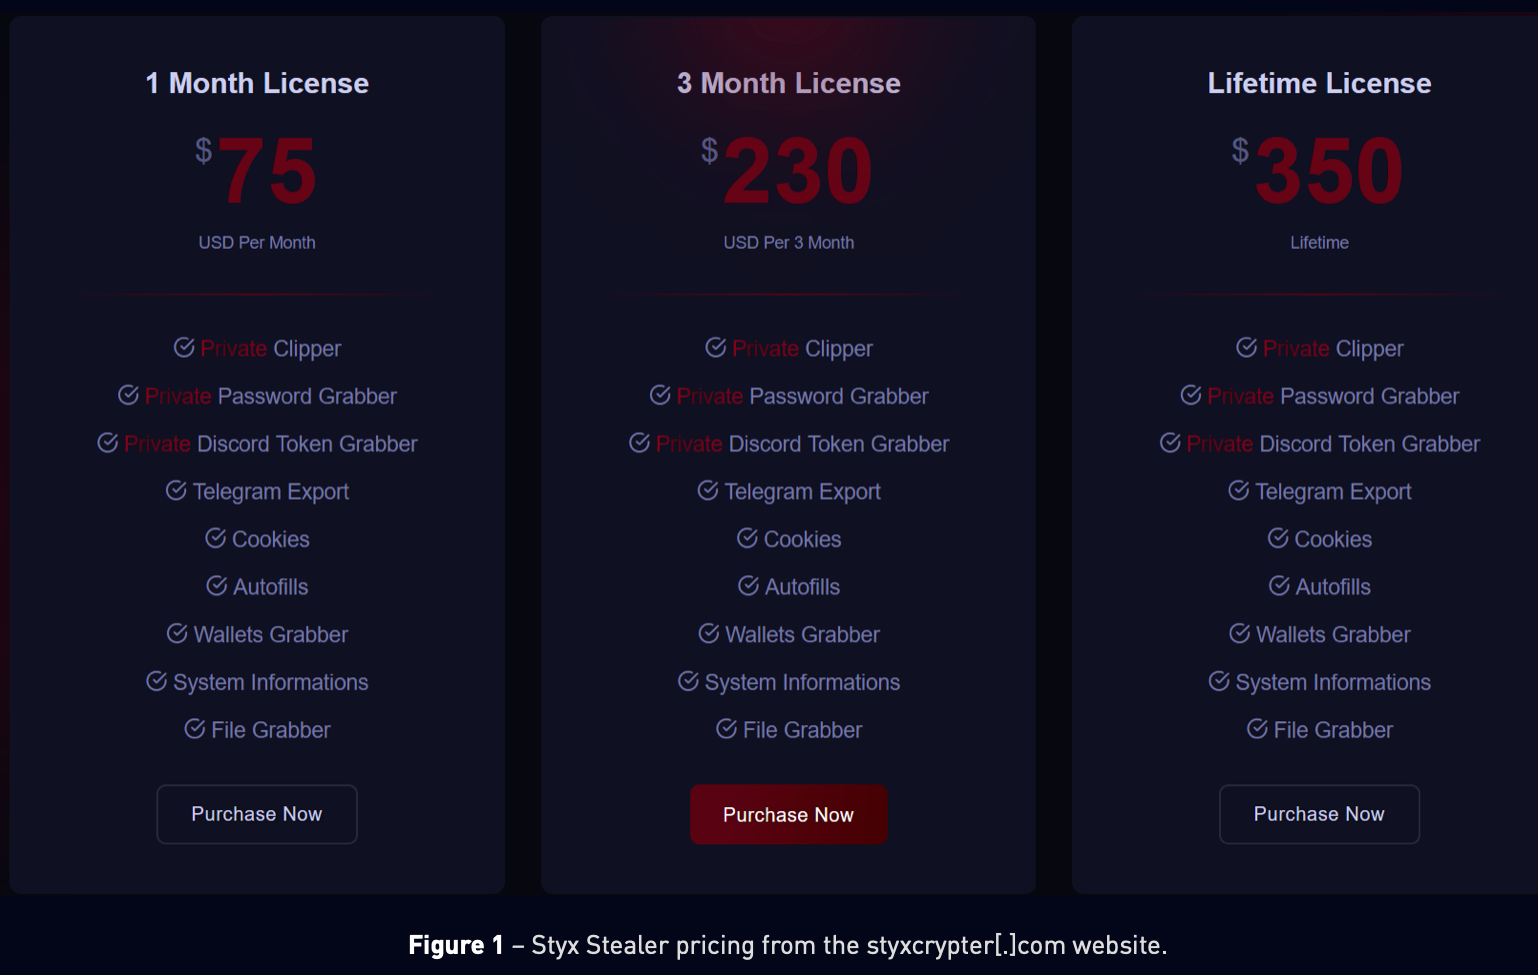Screen dimensions: 1538x975
Task: Click check icon beside Private Password Grabber, Lifetime plan
Action: 1191,395
